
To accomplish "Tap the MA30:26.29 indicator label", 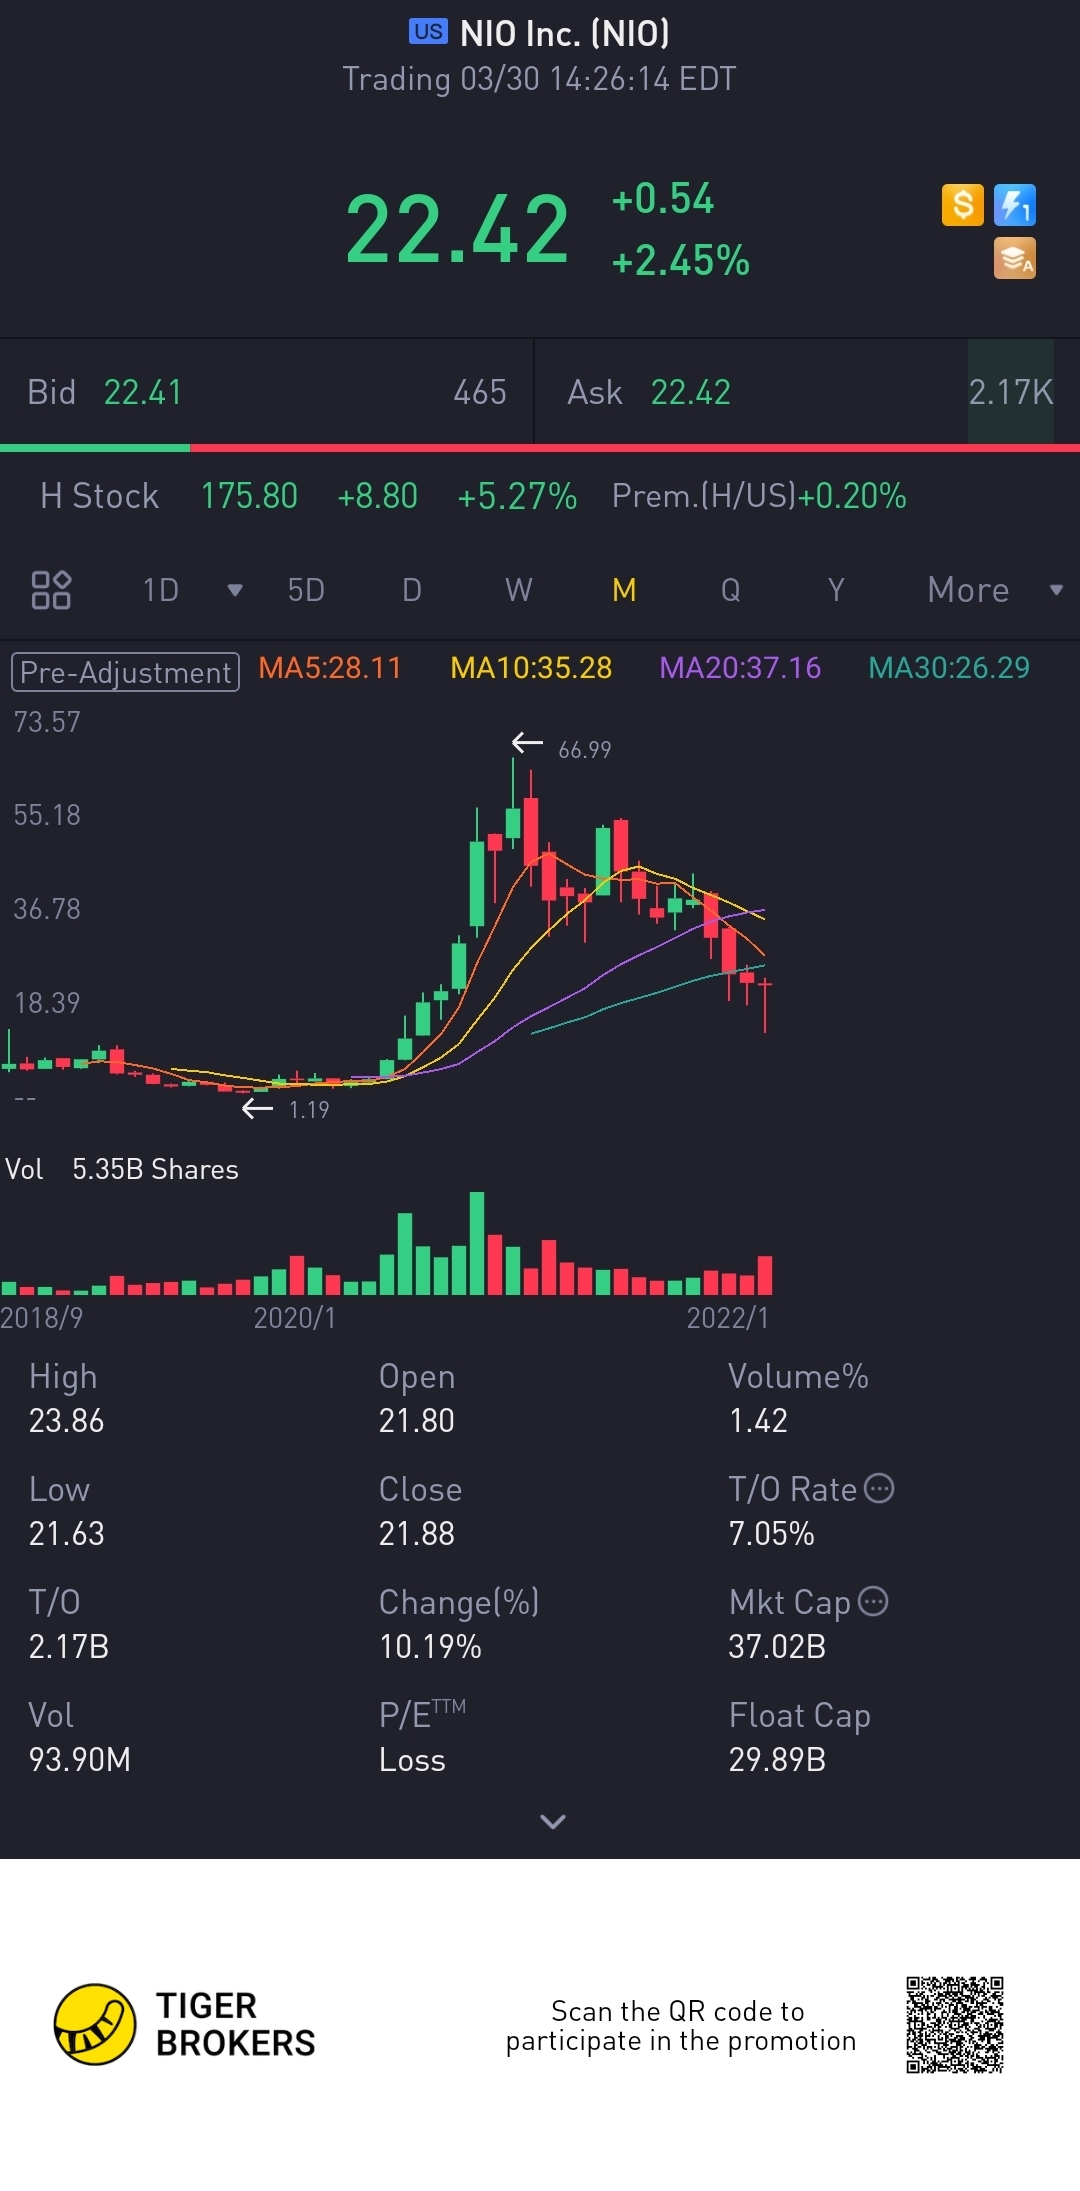I will click(949, 668).
